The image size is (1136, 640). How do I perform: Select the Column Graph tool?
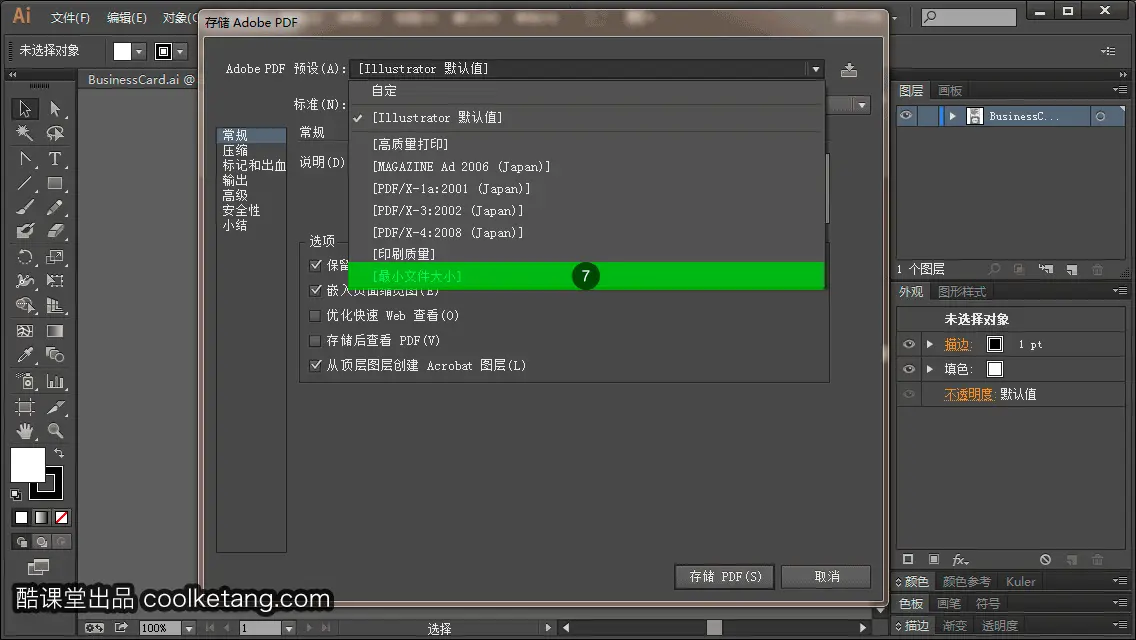click(55, 381)
